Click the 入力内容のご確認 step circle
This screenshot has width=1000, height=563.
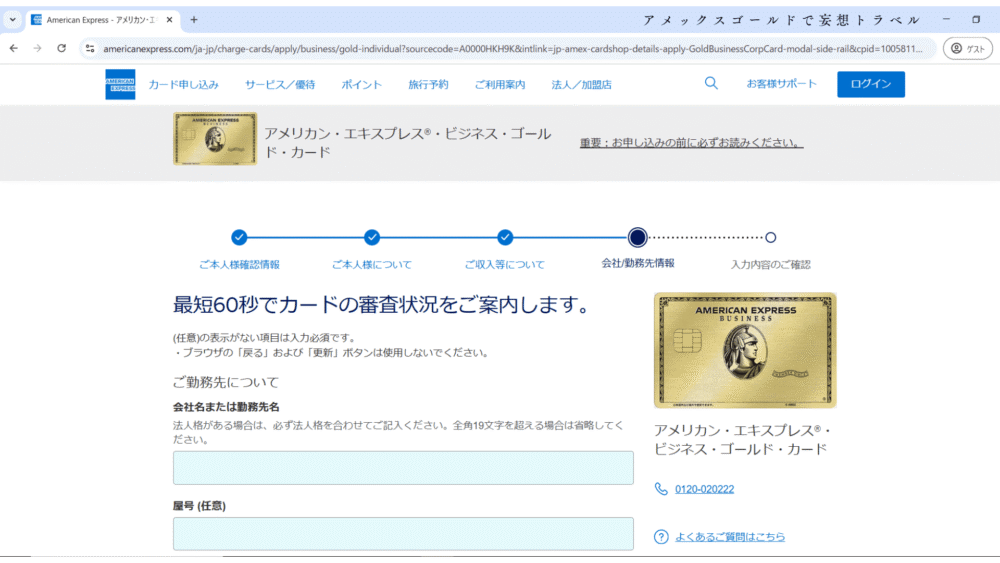(770, 237)
